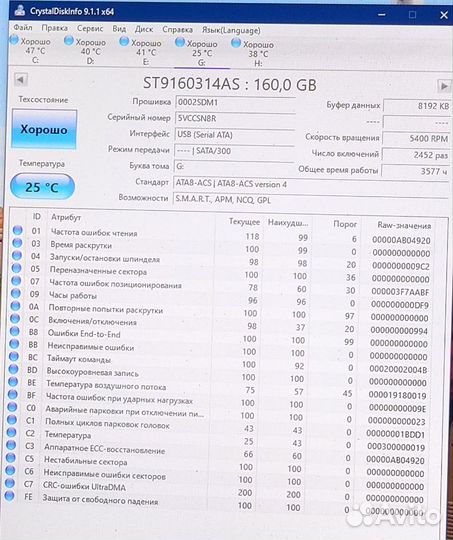Screen dimensions: 453x540
Task: Click the rotation speed field 5400 RPM
Action: pyautogui.click(x=416, y=138)
